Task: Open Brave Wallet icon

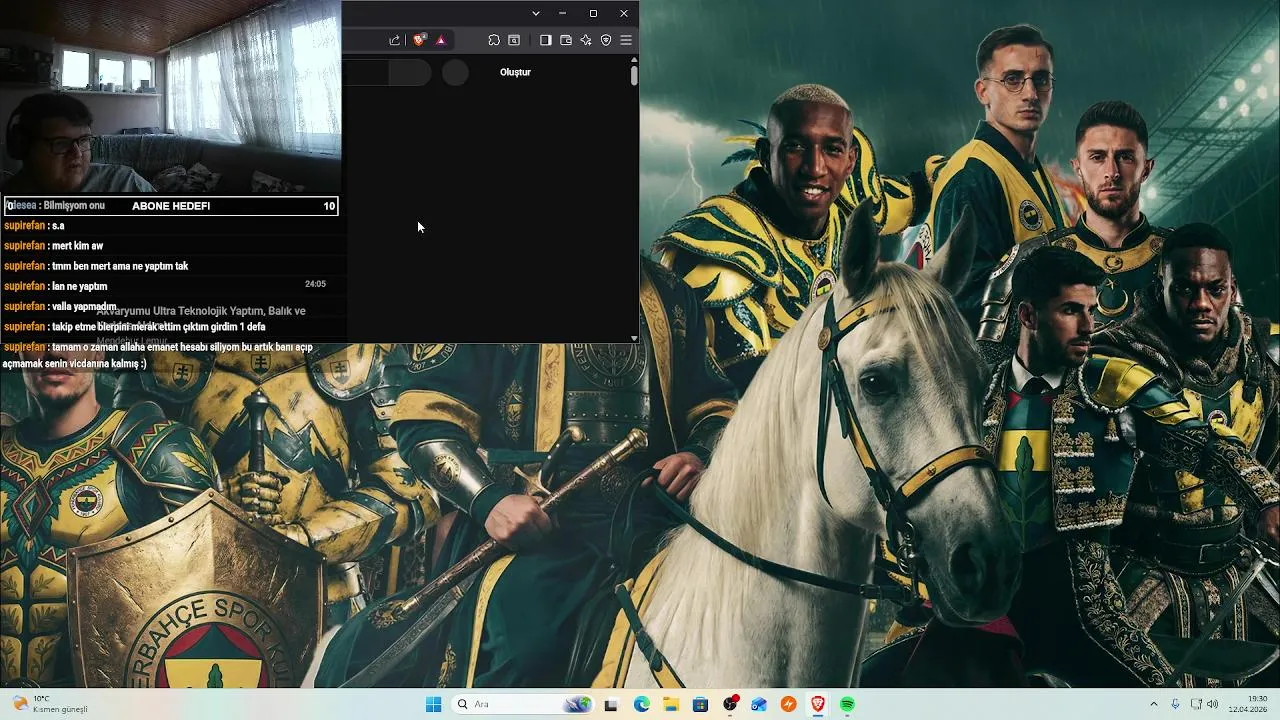Action: (565, 40)
